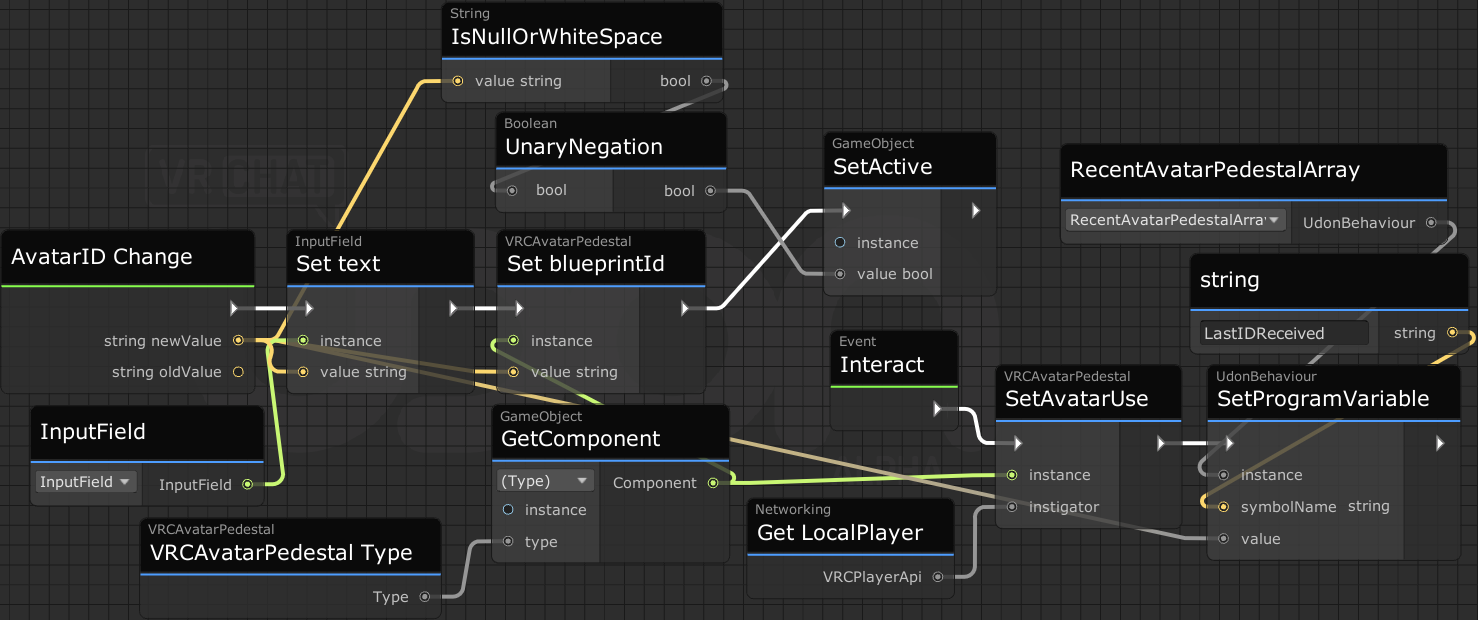Click the flow input arrow on SetActive node
The image size is (1478, 620).
845,211
